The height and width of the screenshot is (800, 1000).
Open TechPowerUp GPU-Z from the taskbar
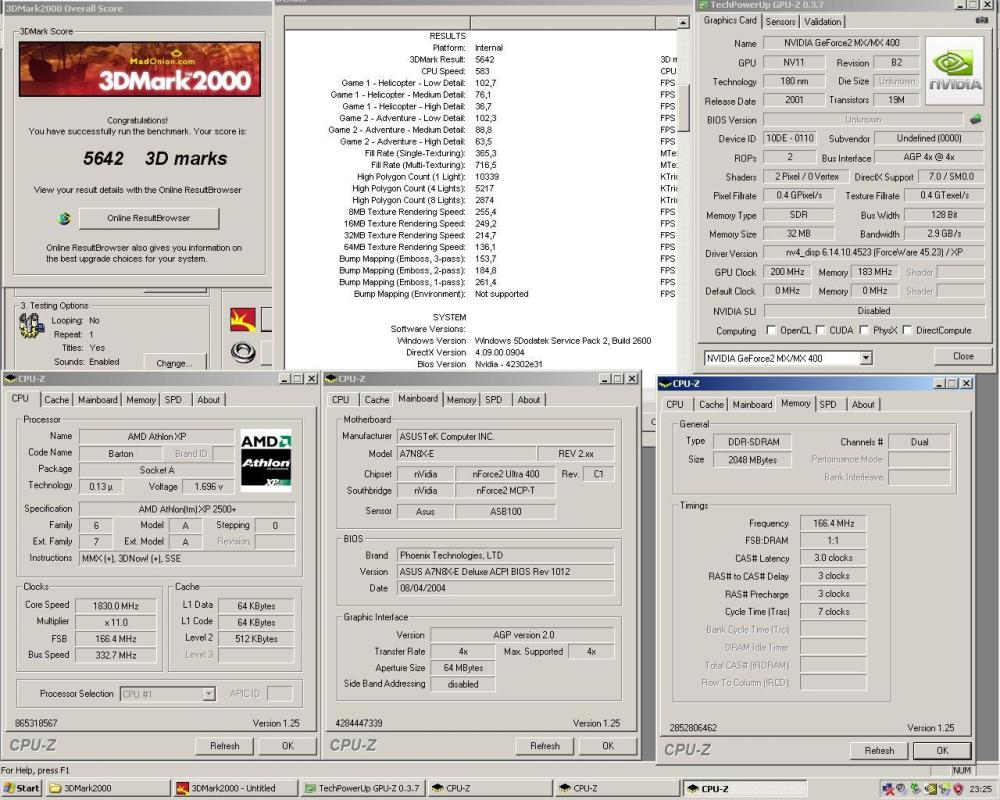362,788
